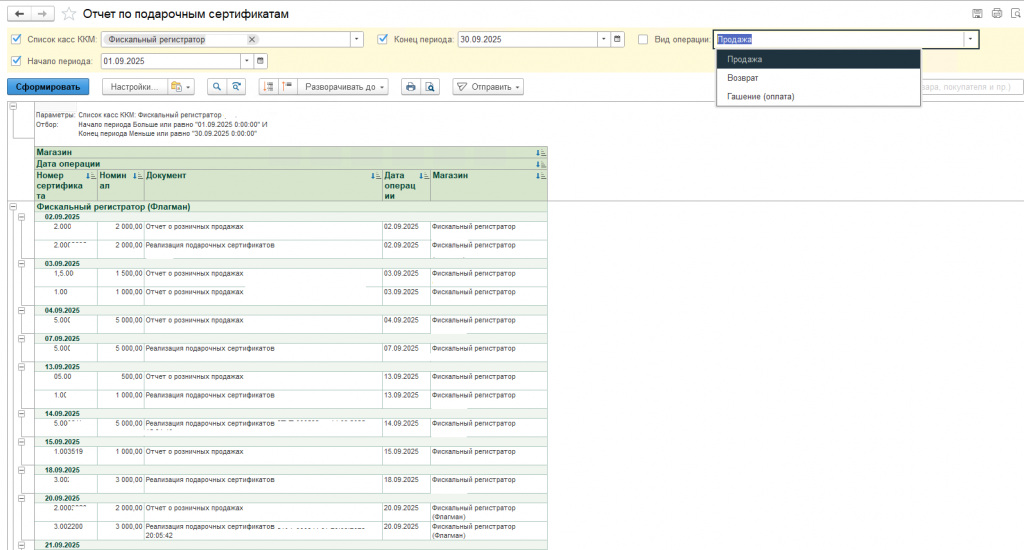Remove Фискальный регистратор tag with X
The width and height of the screenshot is (1024, 550).
252,39
